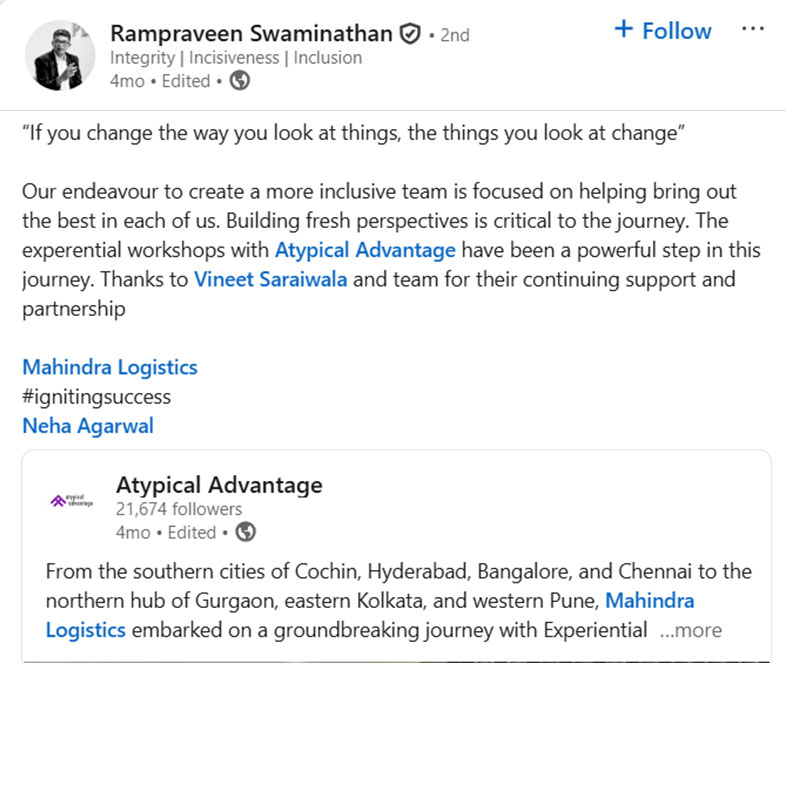
Task: Click the globe icon in shared post
Action: (245, 532)
